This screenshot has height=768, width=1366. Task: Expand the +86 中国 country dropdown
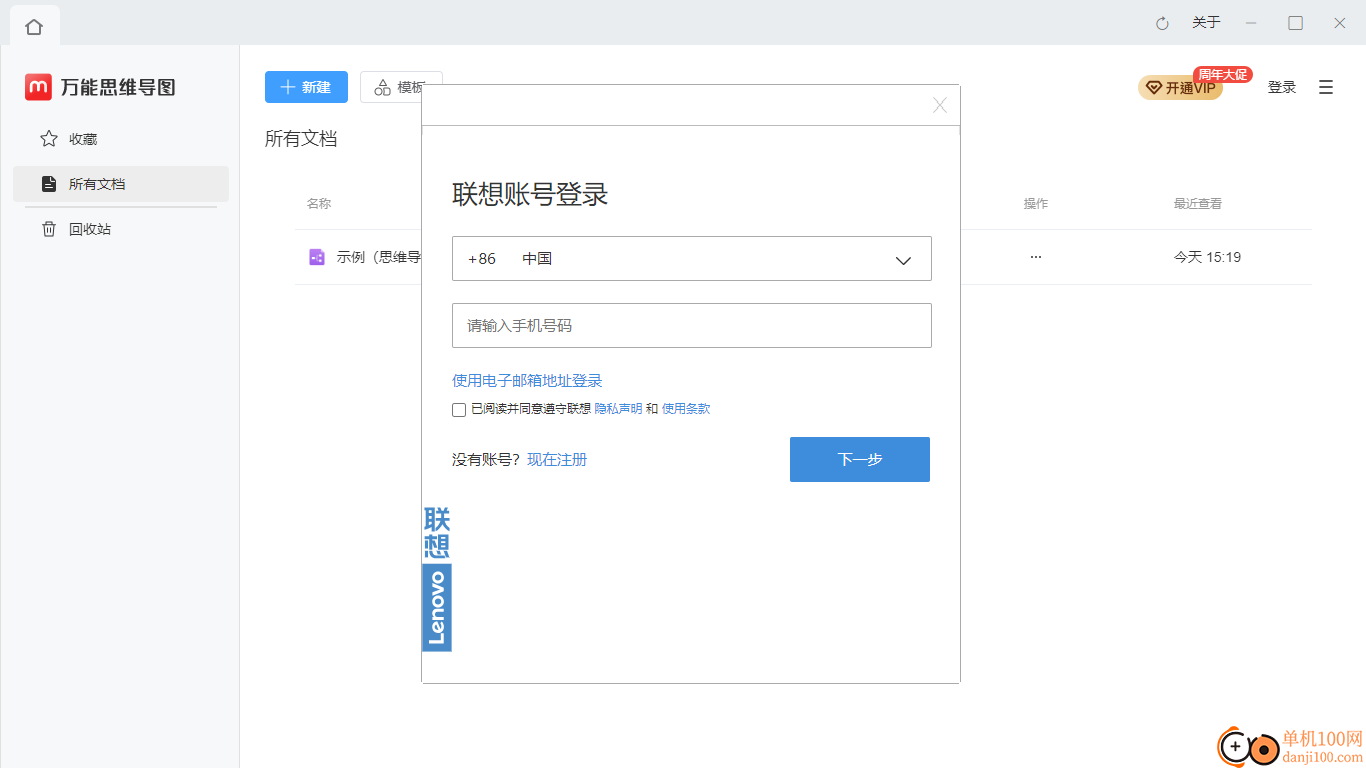(692, 259)
